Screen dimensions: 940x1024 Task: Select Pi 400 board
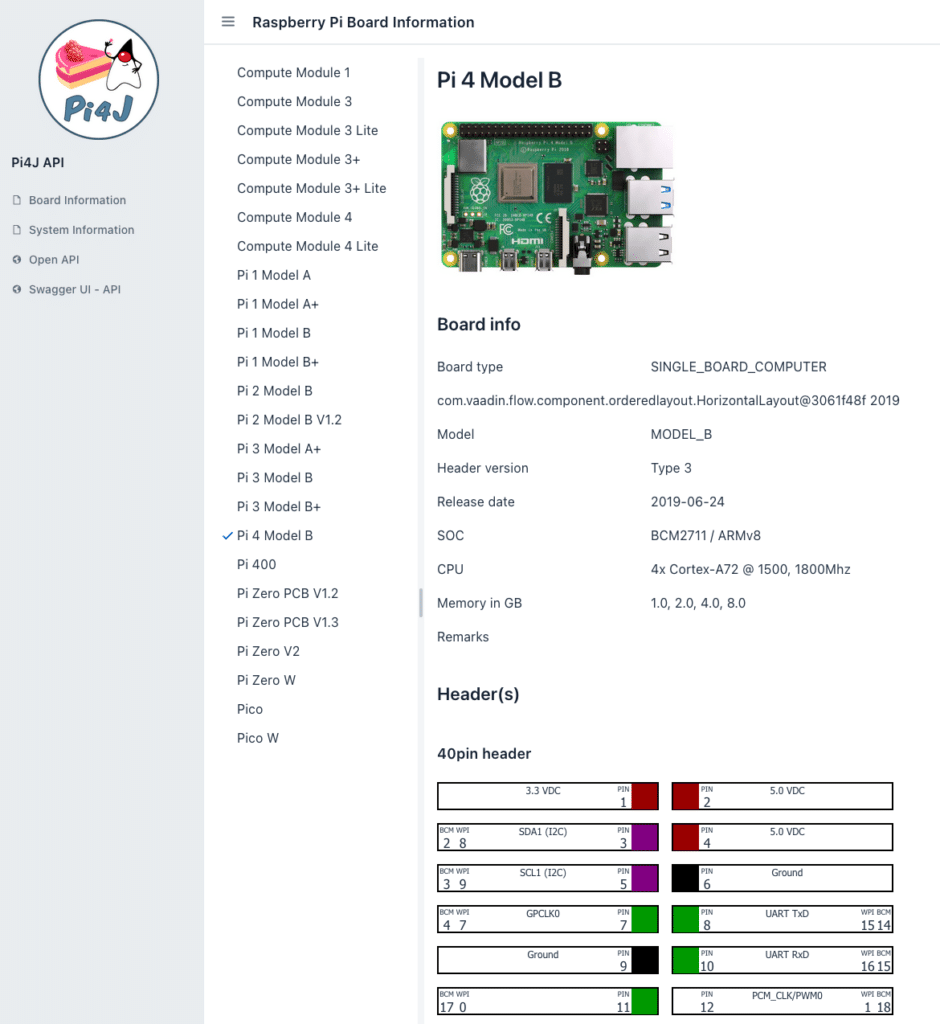click(x=256, y=564)
